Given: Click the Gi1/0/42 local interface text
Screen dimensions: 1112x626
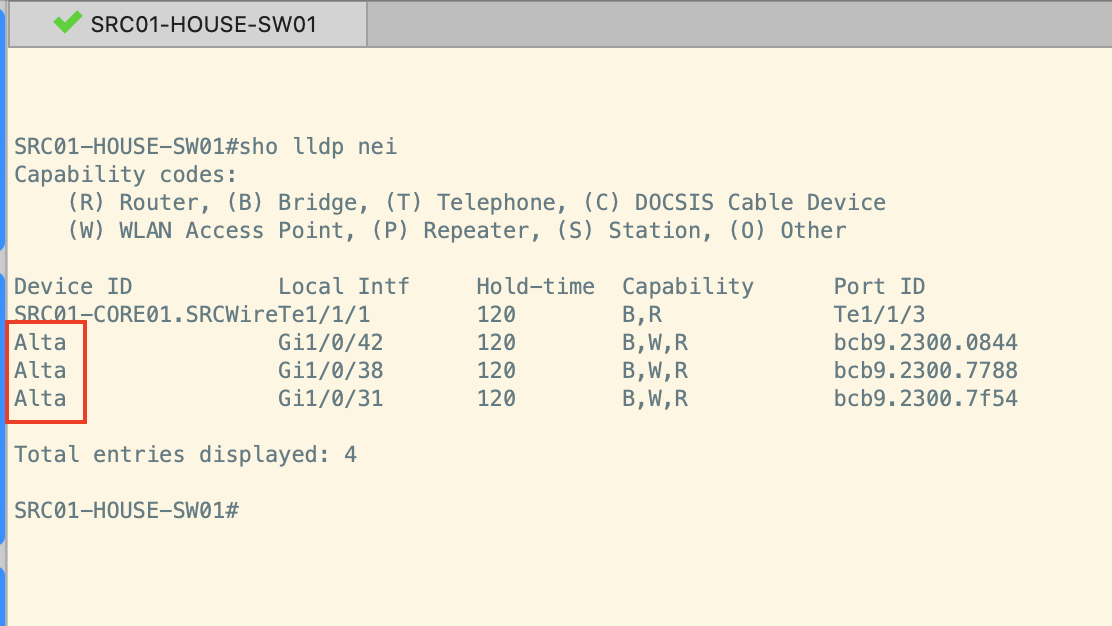Looking at the screenshot, I should tap(330, 342).
